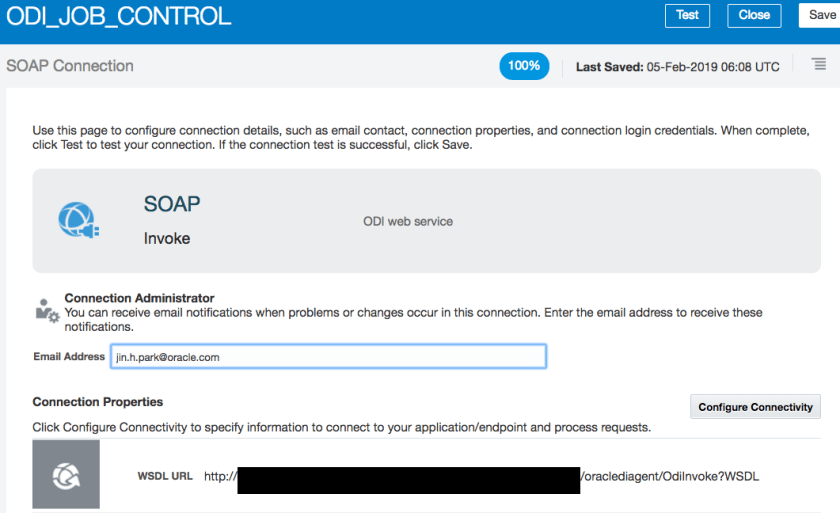840x513 pixels.
Task: Click the Connection Administrator heading
Action: click(139, 298)
